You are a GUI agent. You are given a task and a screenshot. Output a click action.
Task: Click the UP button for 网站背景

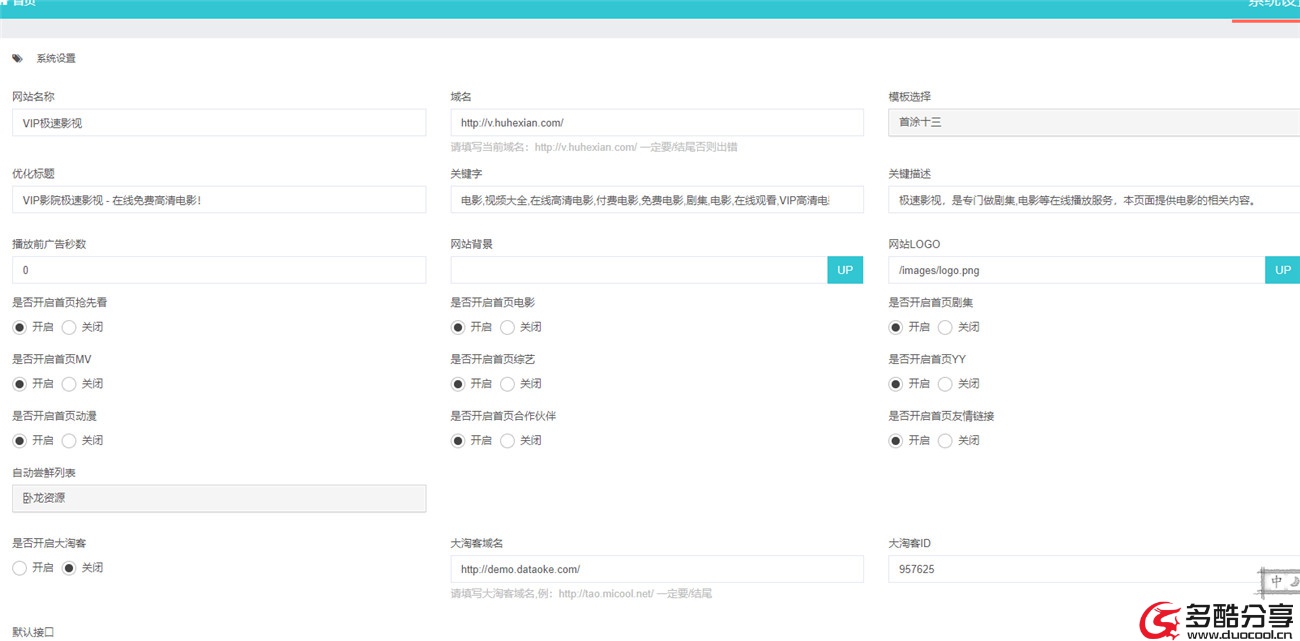pos(845,270)
